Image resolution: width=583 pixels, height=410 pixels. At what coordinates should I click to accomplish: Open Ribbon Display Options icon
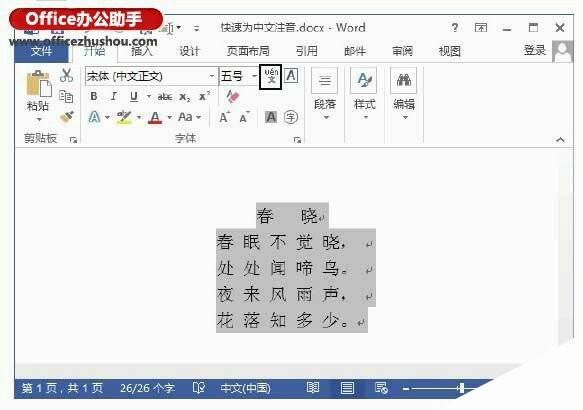click(481, 28)
